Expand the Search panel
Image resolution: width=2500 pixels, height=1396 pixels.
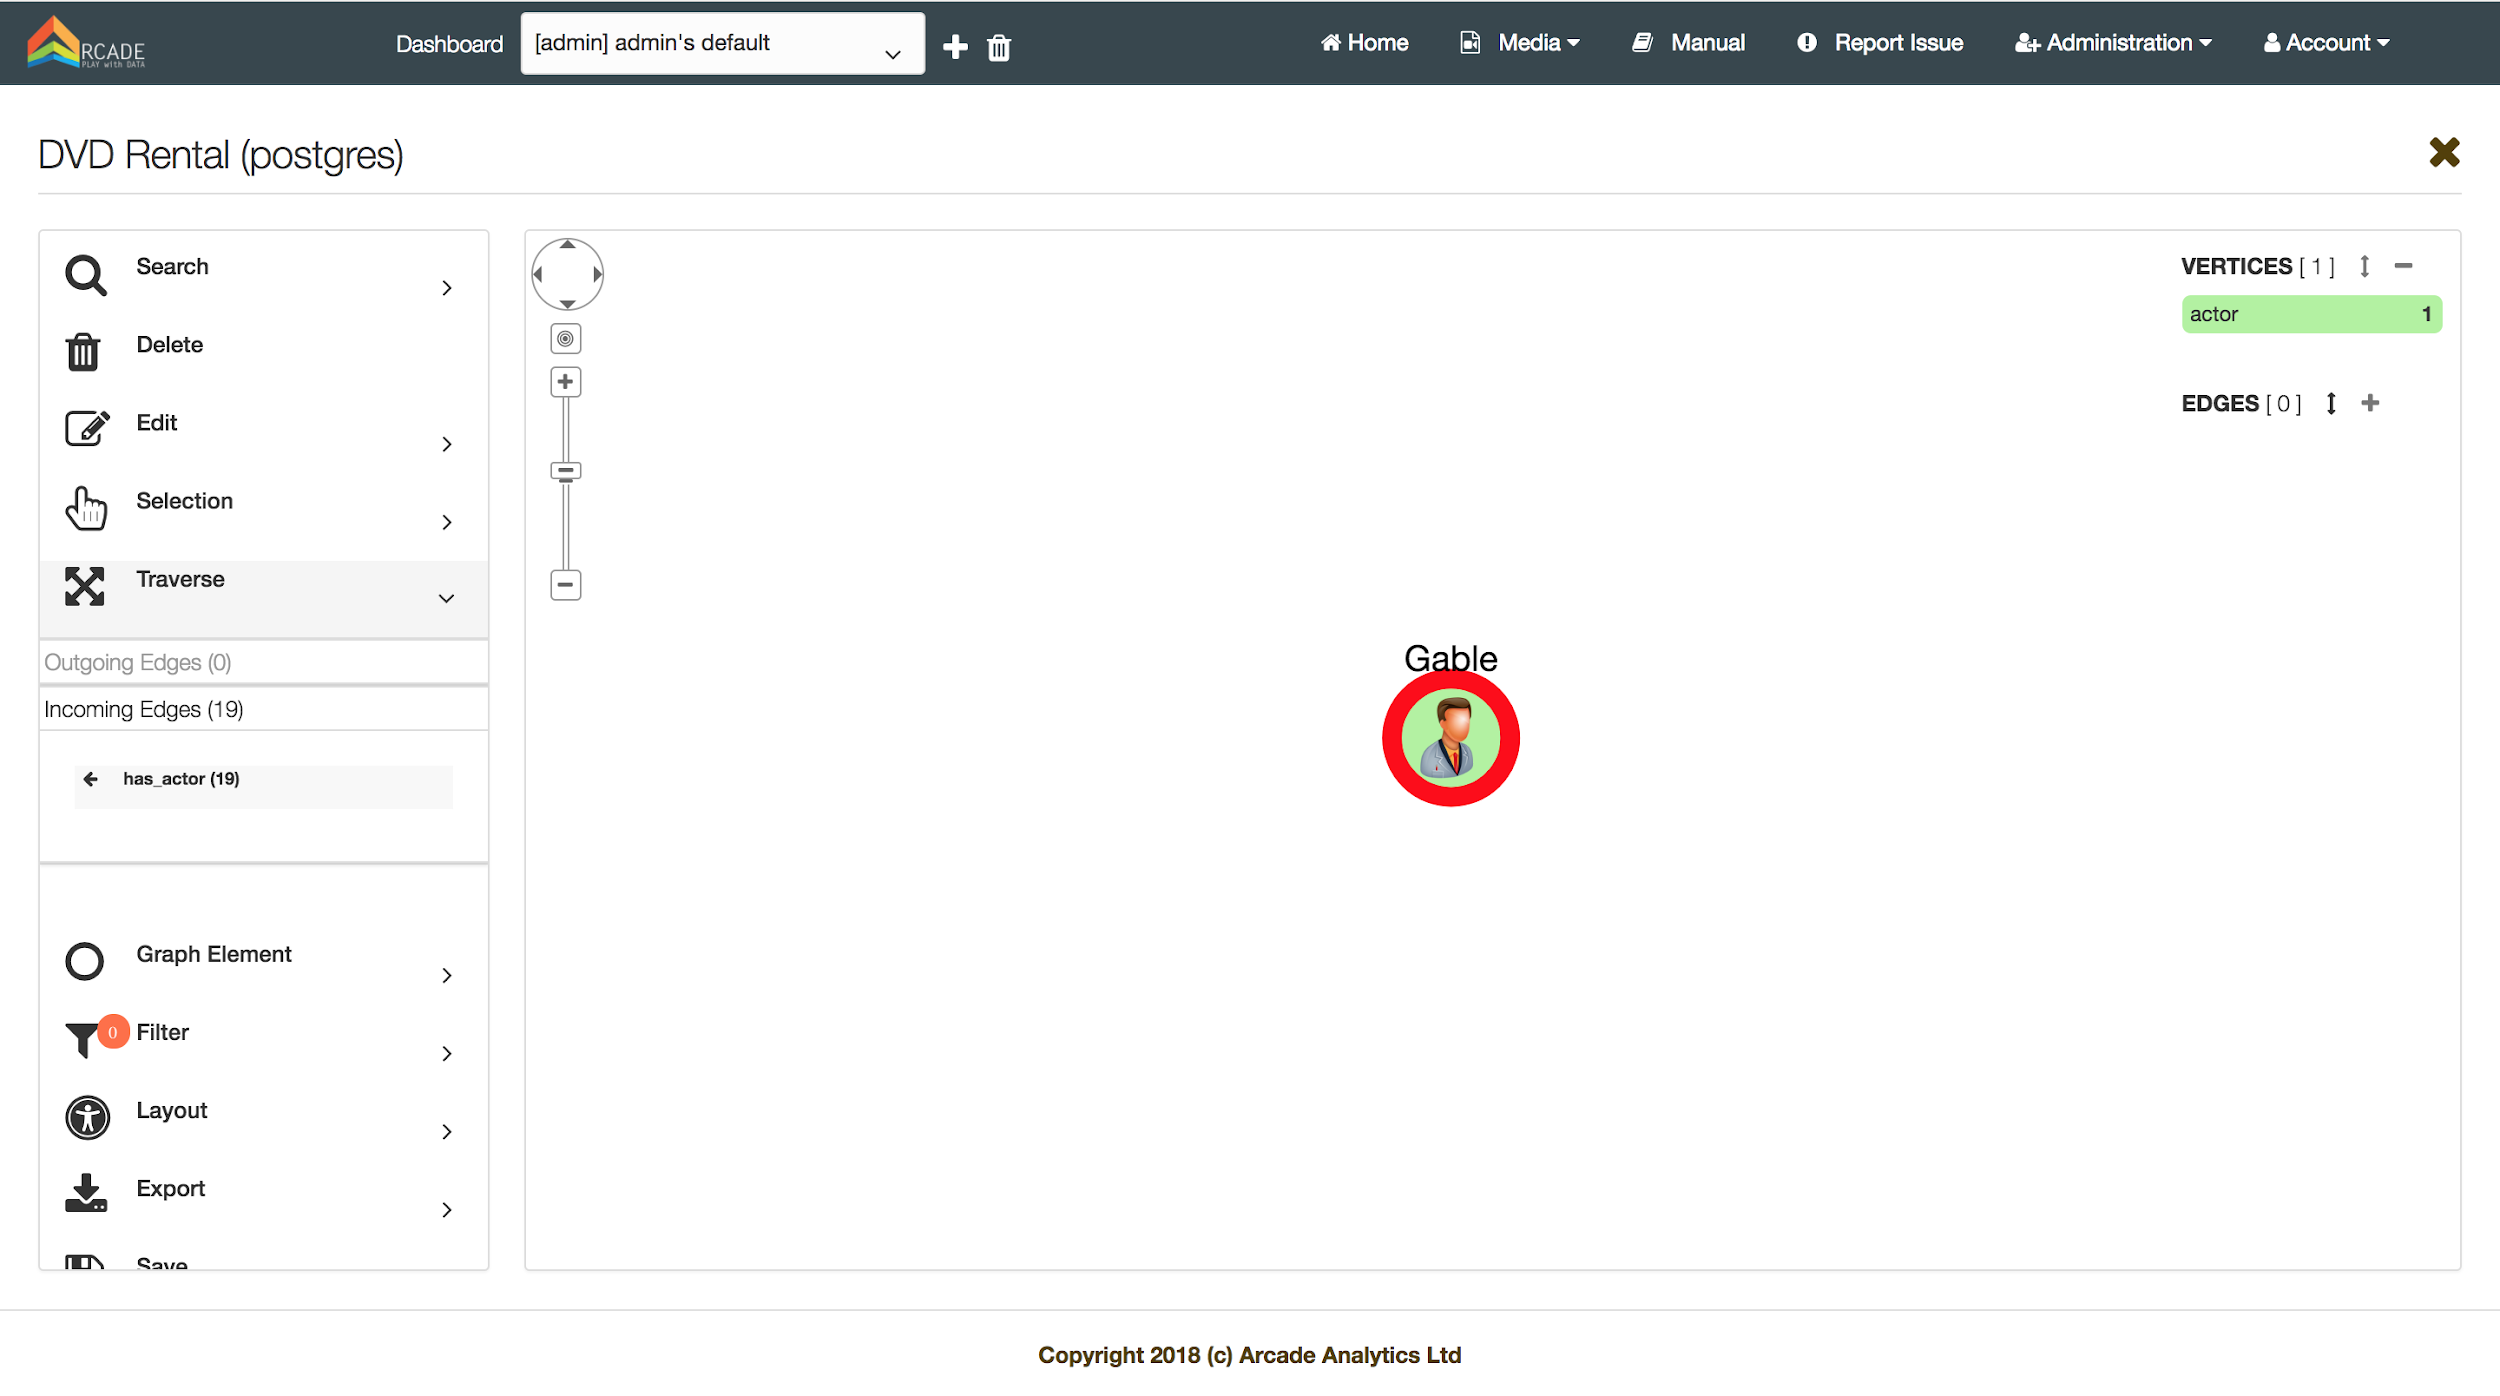446,288
